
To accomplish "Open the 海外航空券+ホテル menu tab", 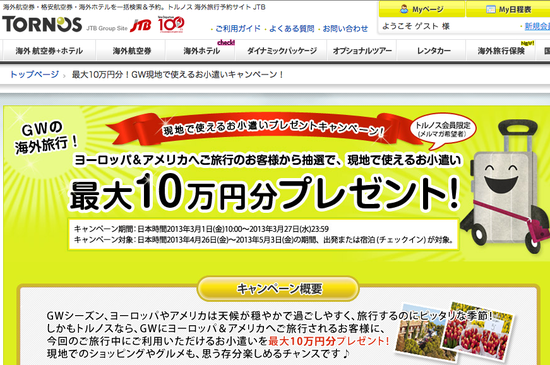I will point(49,50).
